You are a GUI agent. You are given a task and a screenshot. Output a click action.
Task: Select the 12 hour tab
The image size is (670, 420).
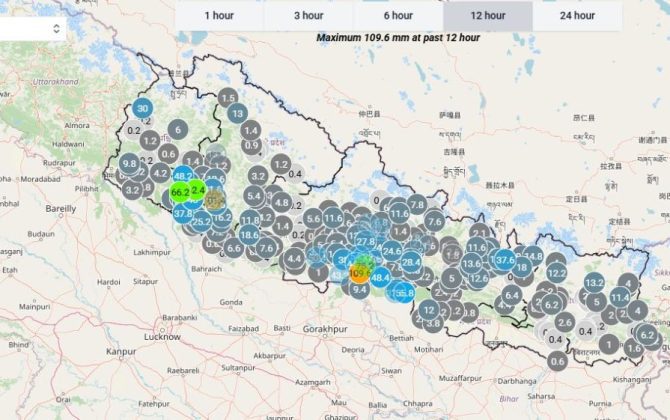tap(487, 15)
